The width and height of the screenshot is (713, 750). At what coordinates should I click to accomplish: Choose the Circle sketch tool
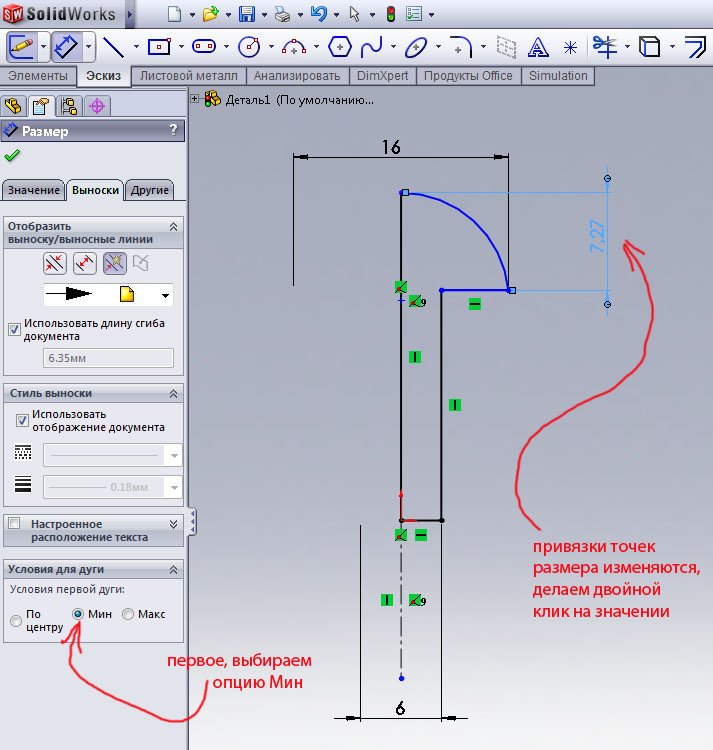(x=249, y=46)
